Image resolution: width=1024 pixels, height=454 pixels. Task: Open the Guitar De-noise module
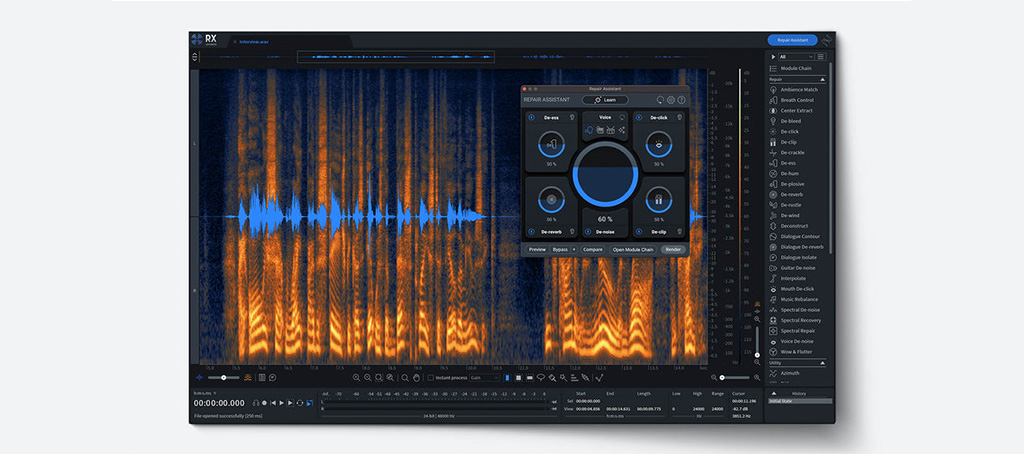pos(793,268)
